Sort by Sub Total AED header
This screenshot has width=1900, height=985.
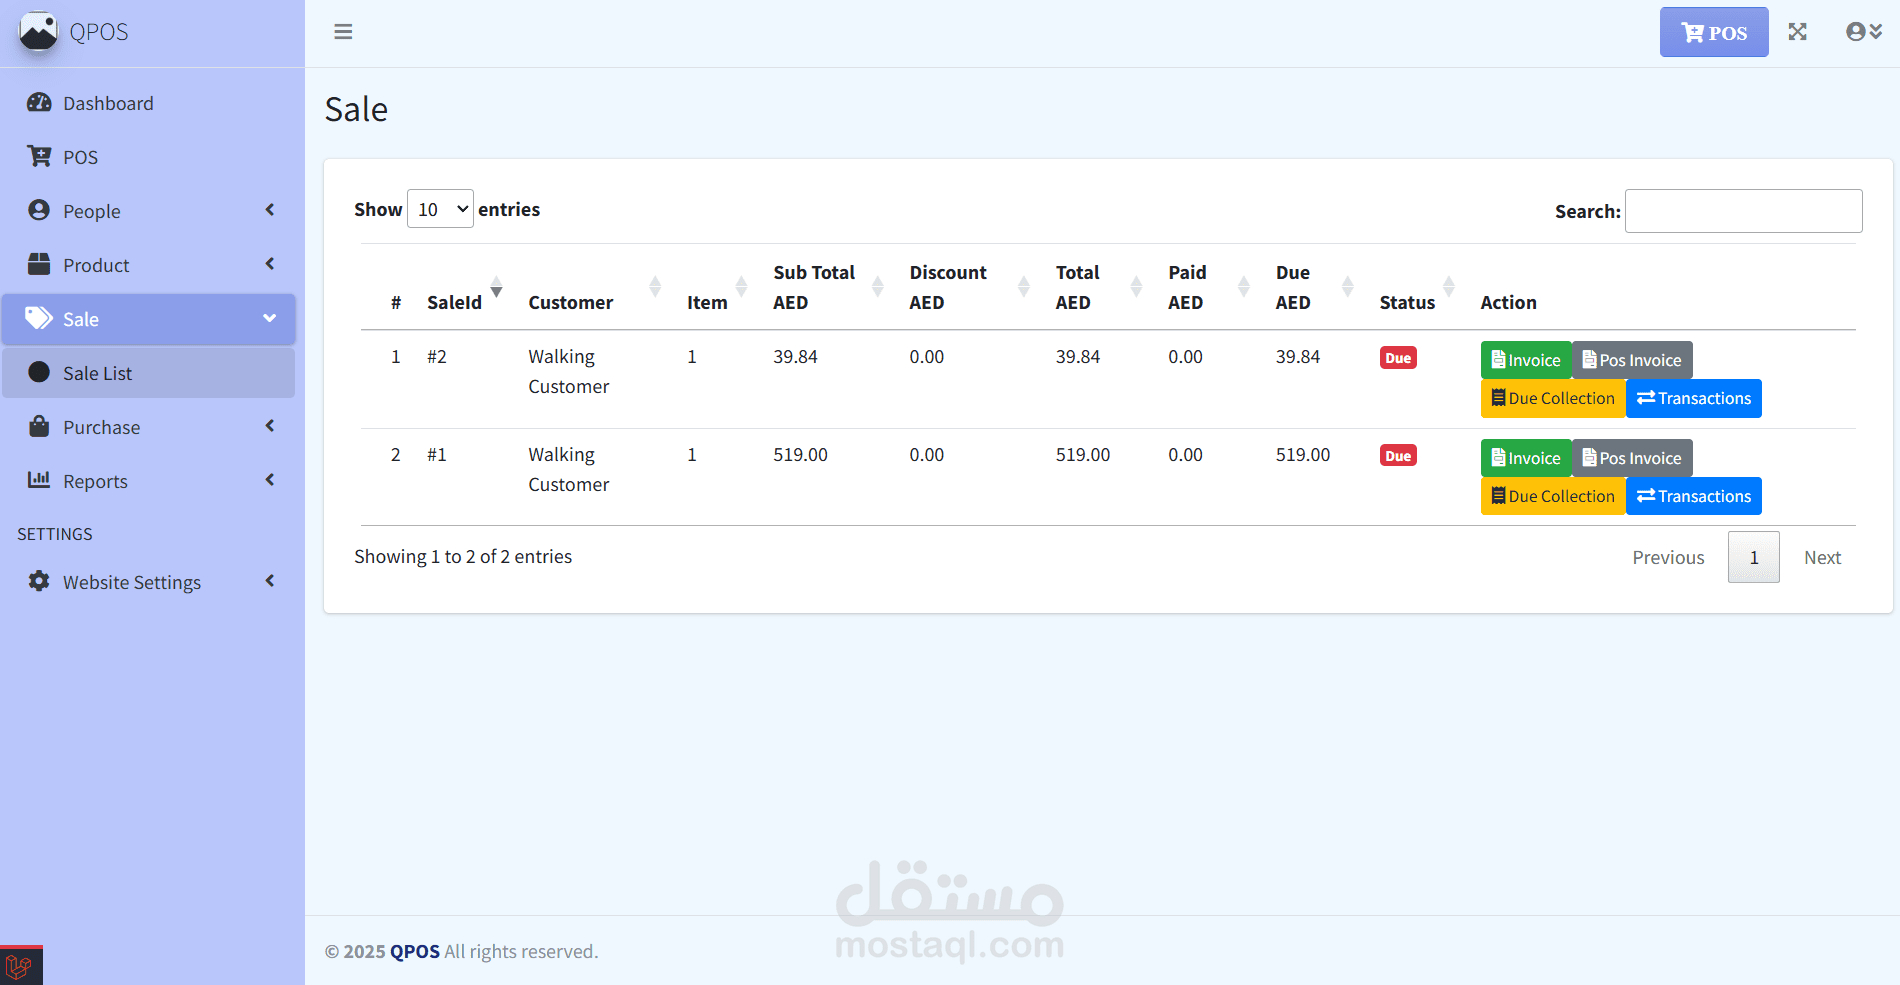tap(827, 287)
